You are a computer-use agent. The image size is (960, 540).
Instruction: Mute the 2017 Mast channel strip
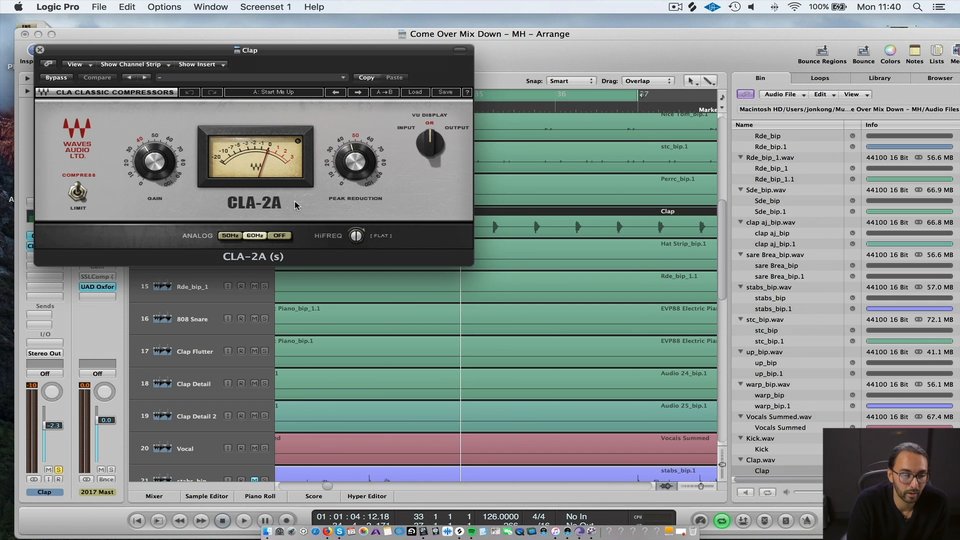[101, 470]
